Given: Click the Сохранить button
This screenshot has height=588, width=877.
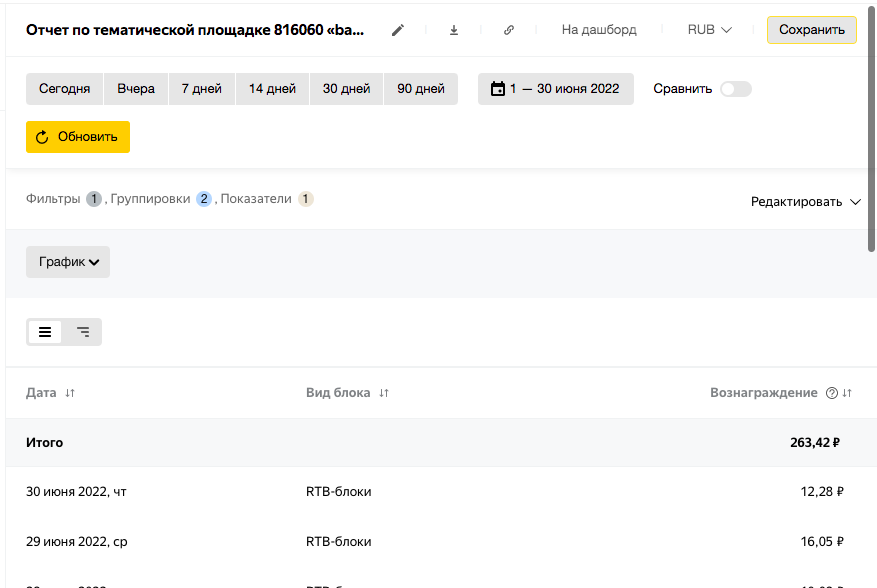Looking at the screenshot, I should pos(811,30).
